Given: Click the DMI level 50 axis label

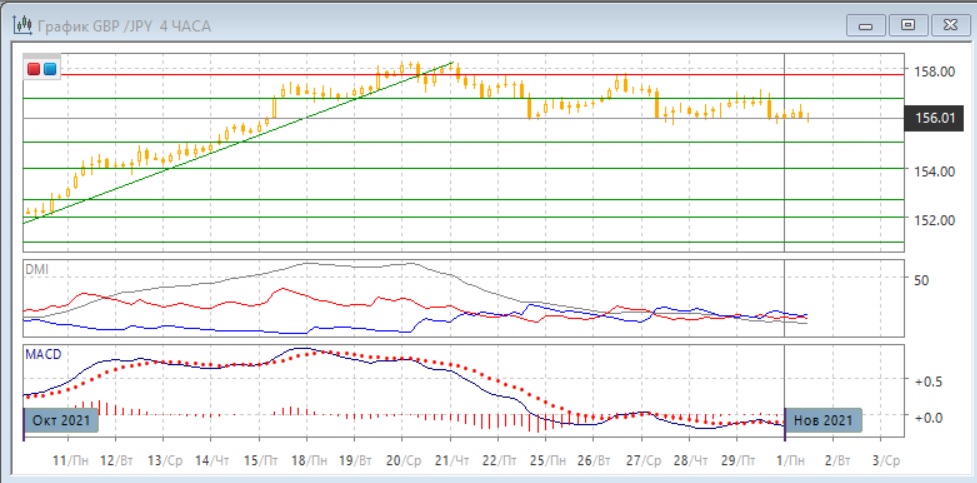Looking at the screenshot, I should click(920, 281).
